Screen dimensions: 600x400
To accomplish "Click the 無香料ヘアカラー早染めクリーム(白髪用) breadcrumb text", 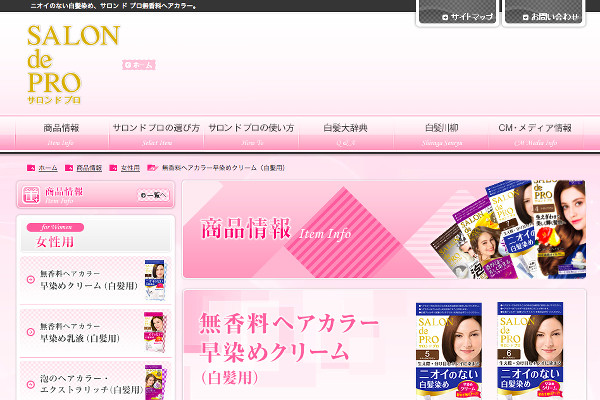I will coord(223,168).
